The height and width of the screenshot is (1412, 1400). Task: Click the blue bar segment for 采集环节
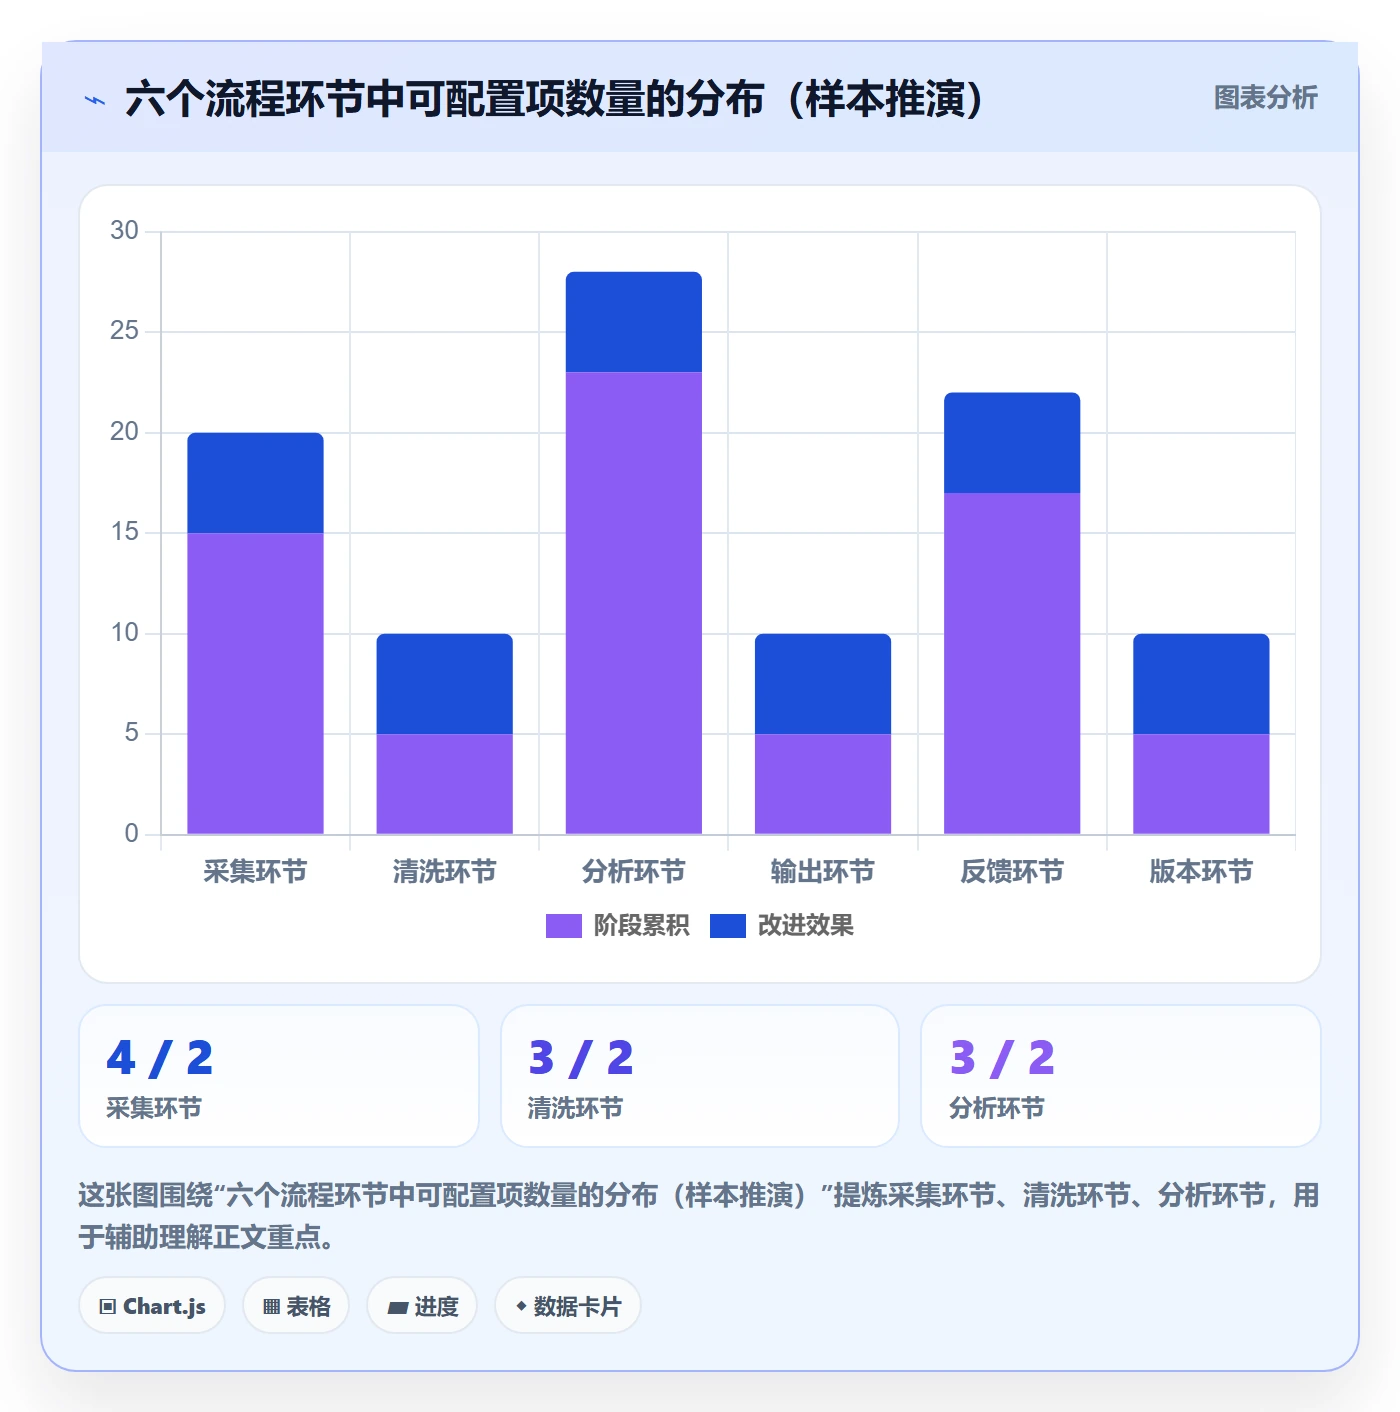[x=255, y=483]
